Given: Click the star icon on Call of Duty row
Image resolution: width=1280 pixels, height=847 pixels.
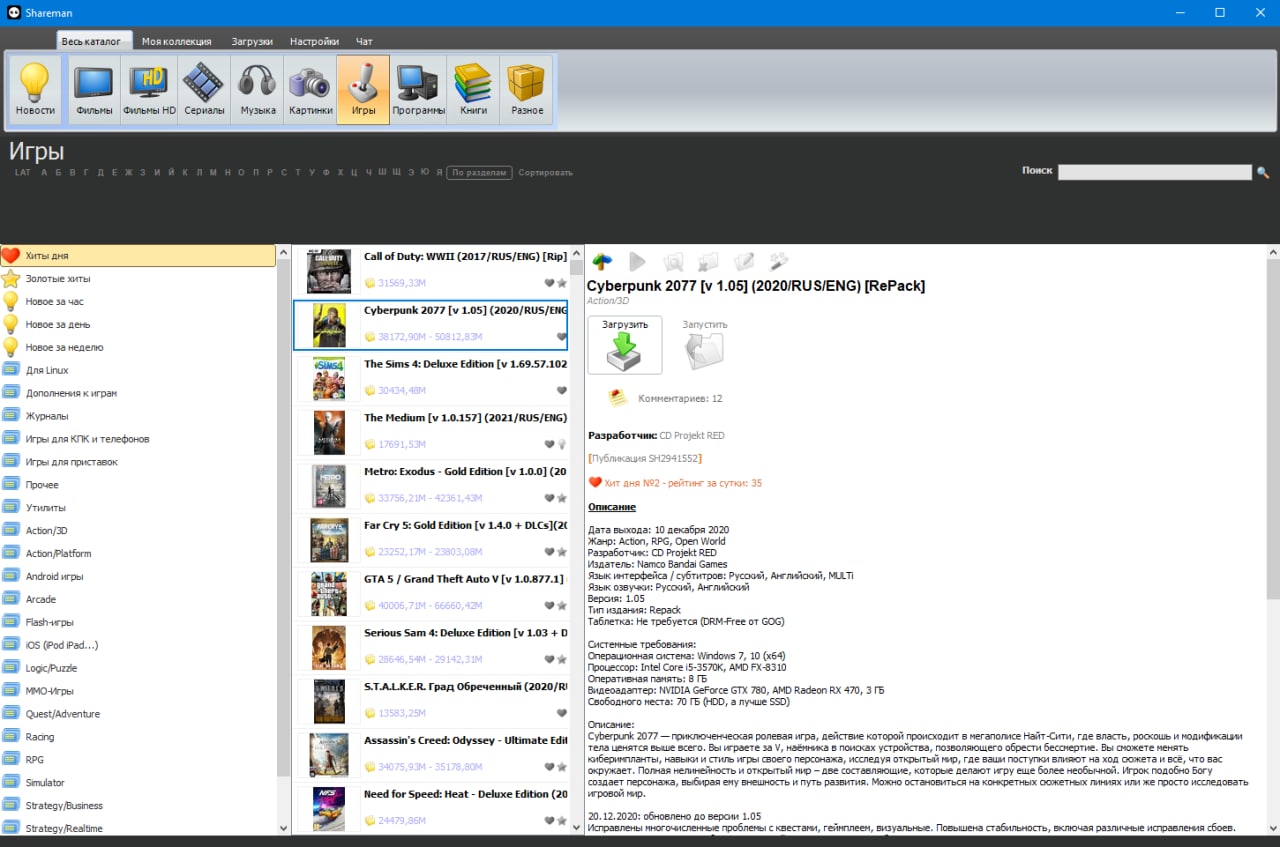Looking at the screenshot, I should pos(562,283).
